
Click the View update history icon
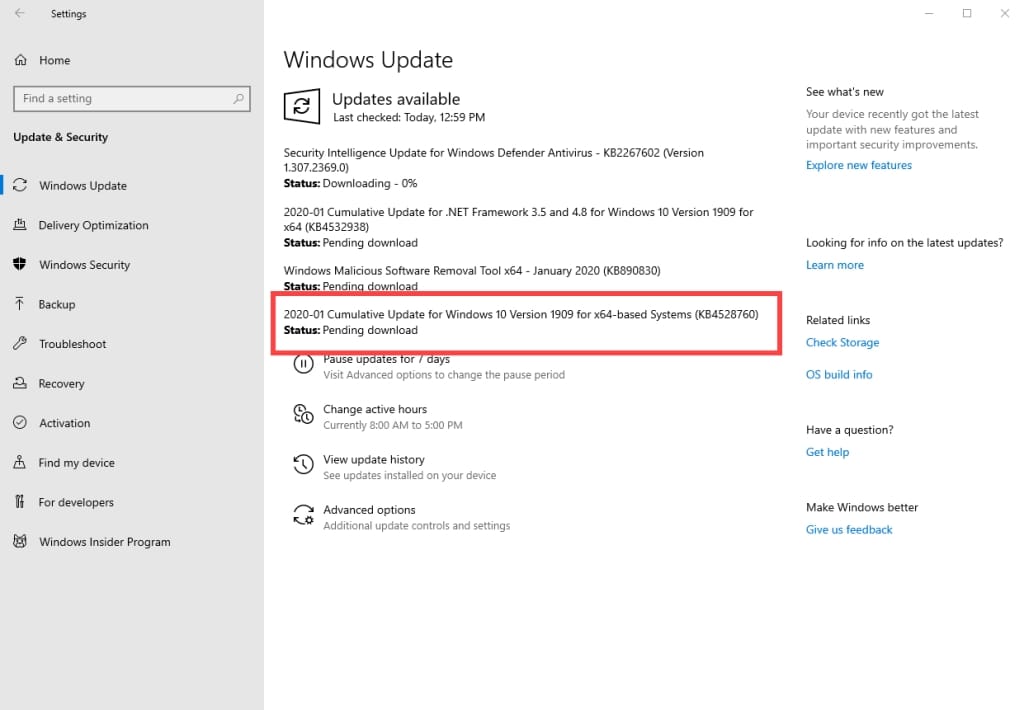click(x=303, y=464)
